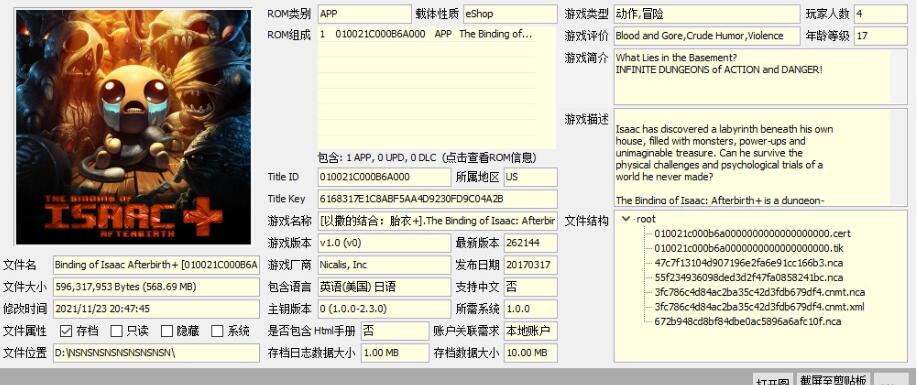Select the root label in file structure
Screen dimensions: 917x385
click(646, 219)
